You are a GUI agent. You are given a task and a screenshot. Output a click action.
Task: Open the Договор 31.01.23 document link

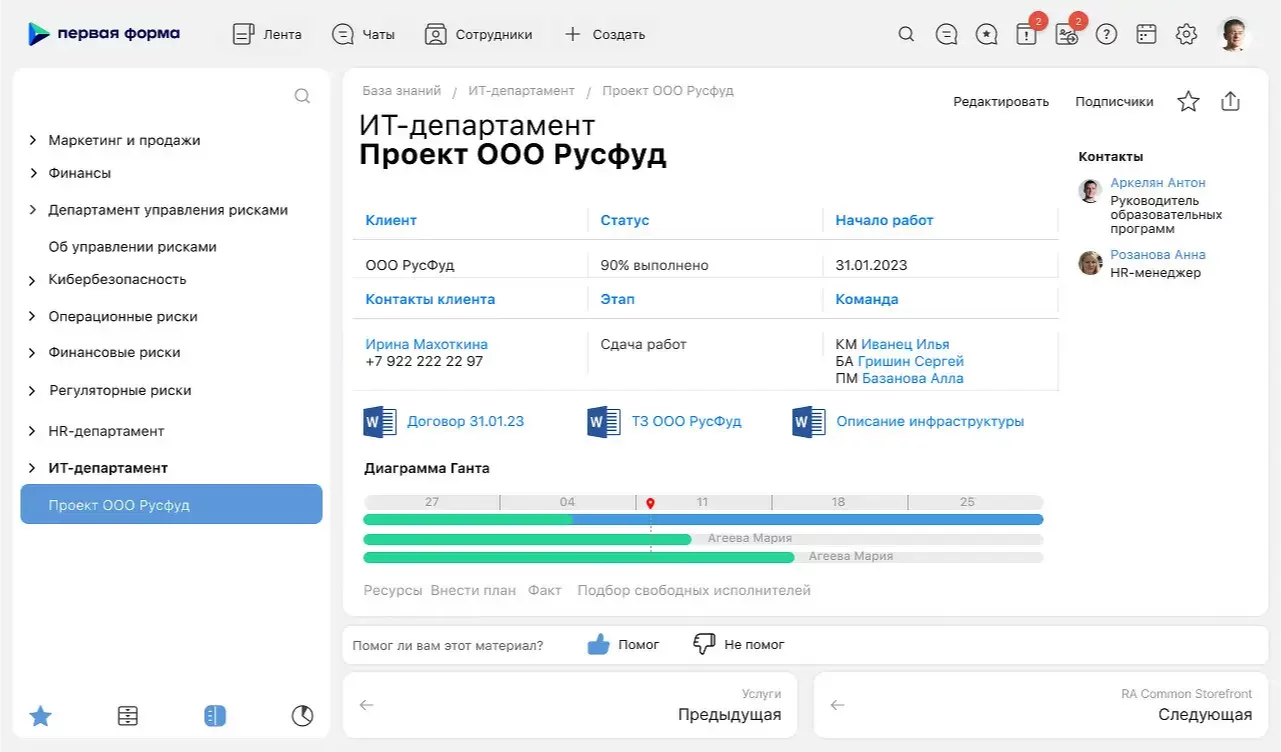pyautogui.click(x=465, y=422)
